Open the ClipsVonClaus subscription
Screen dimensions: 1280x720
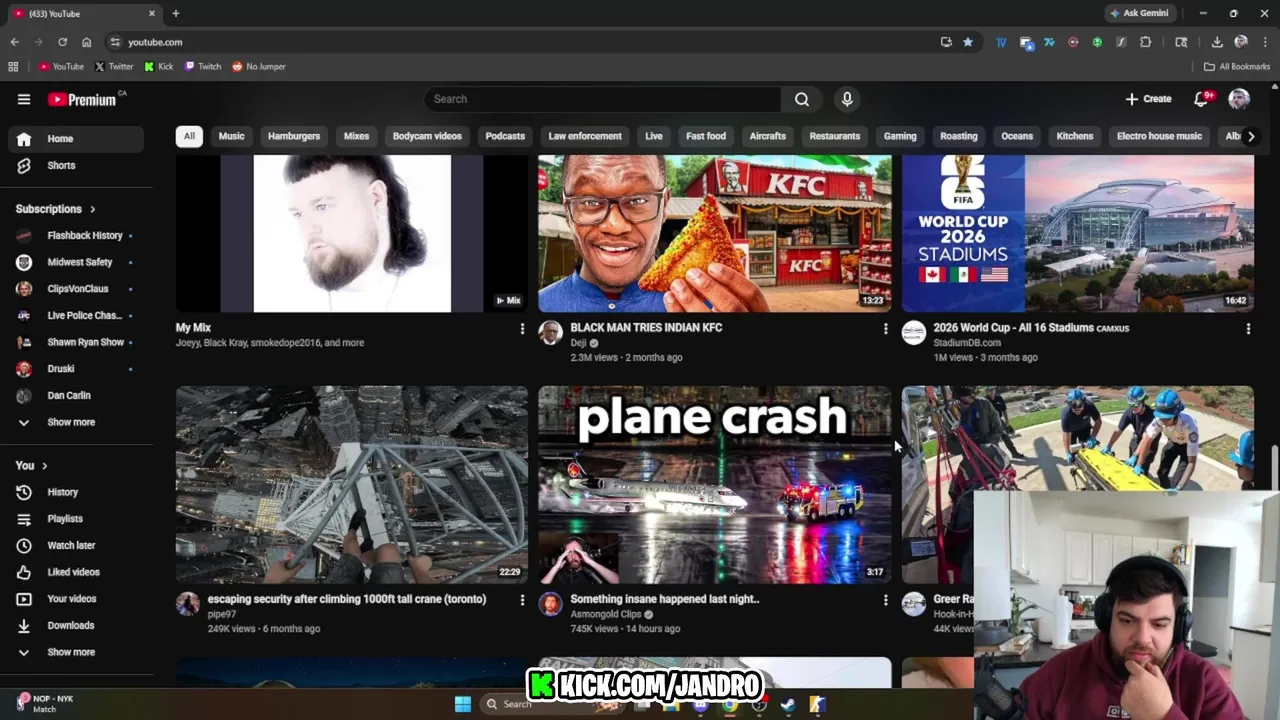point(76,289)
